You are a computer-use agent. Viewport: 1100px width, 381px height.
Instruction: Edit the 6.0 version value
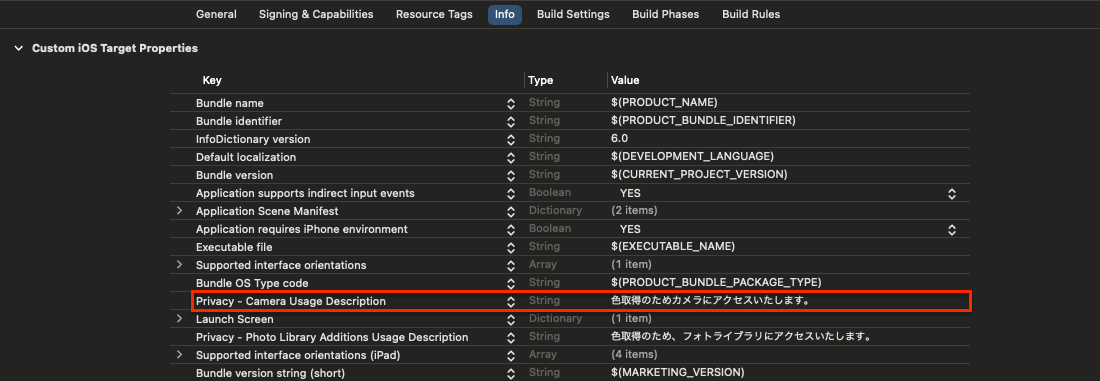(x=619, y=139)
